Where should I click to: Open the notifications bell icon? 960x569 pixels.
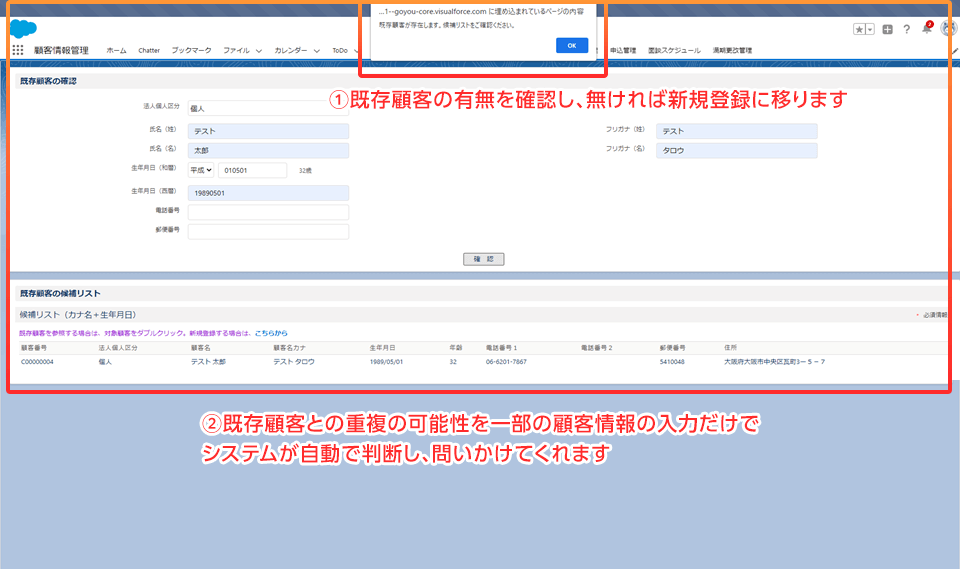(926, 29)
